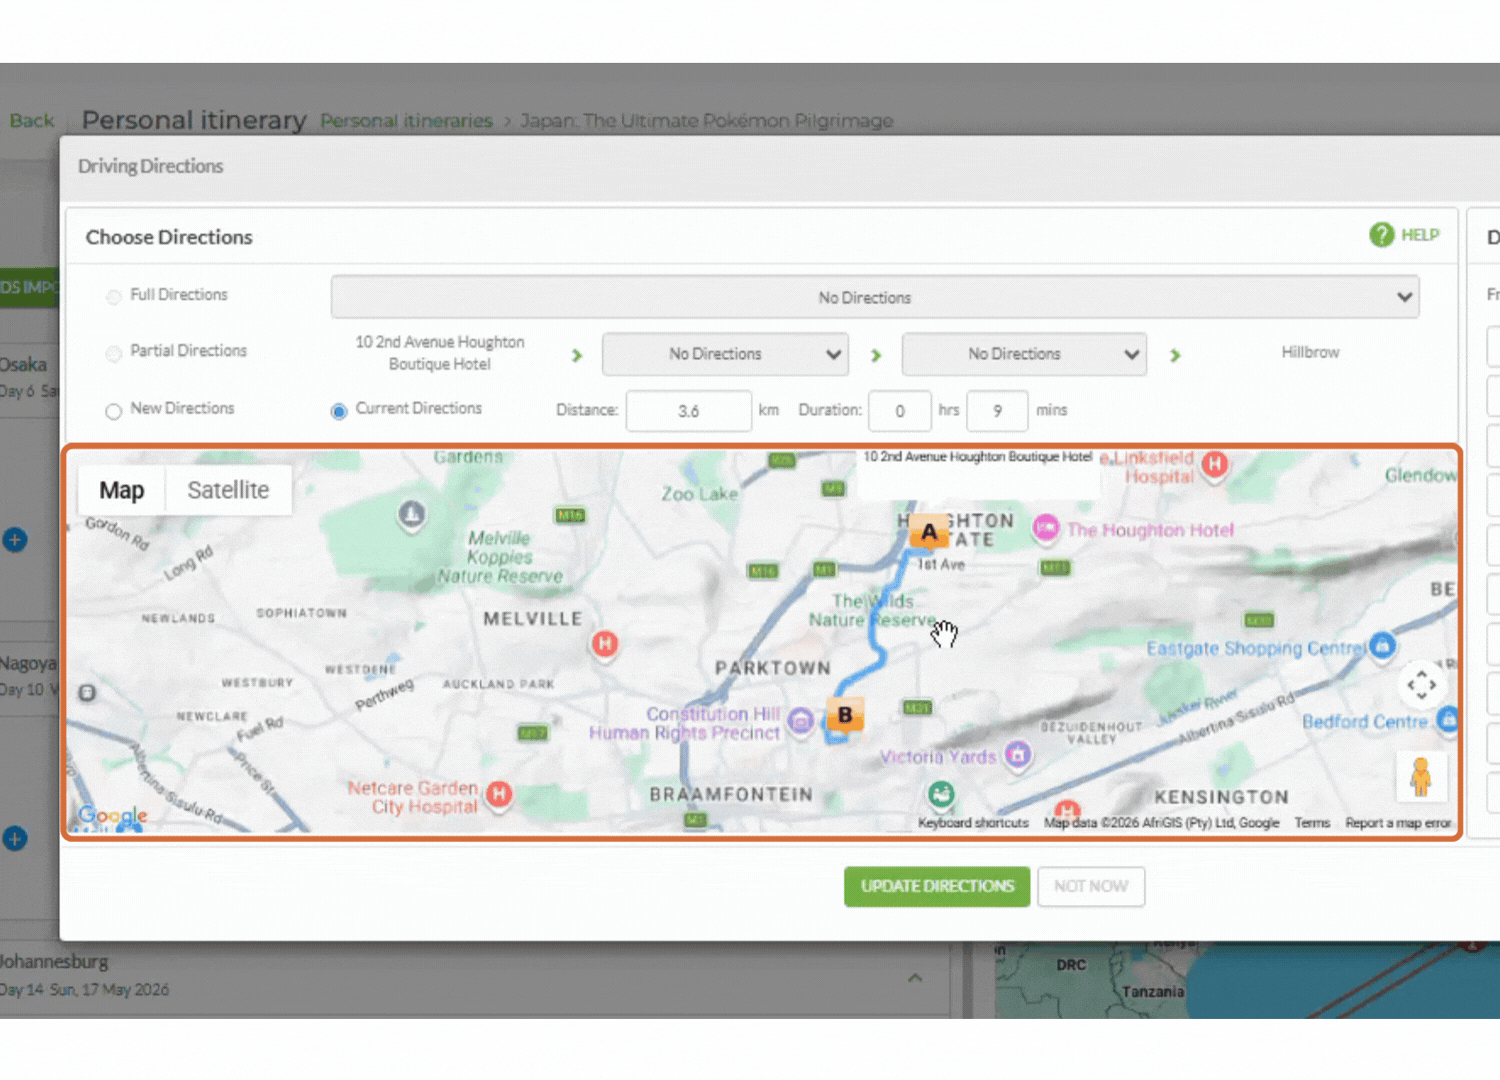The image size is (1500, 1080).
Task: Select the Full Directions radio button
Action: (114, 296)
